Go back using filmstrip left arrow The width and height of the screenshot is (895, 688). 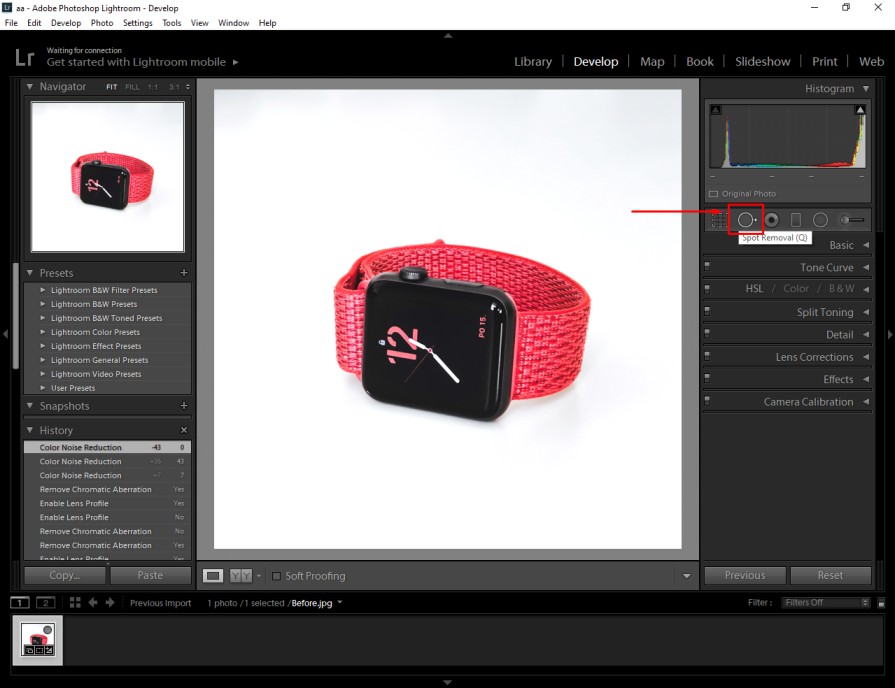92,602
